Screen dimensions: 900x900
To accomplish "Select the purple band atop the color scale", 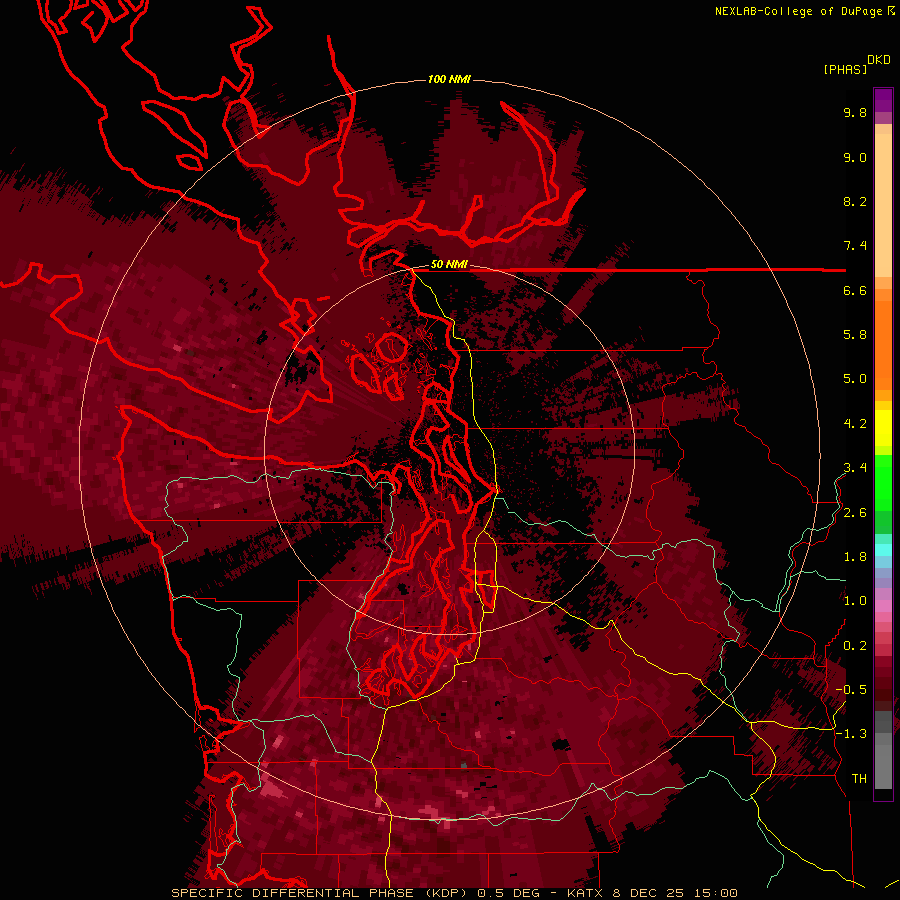I will tap(883, 100).
